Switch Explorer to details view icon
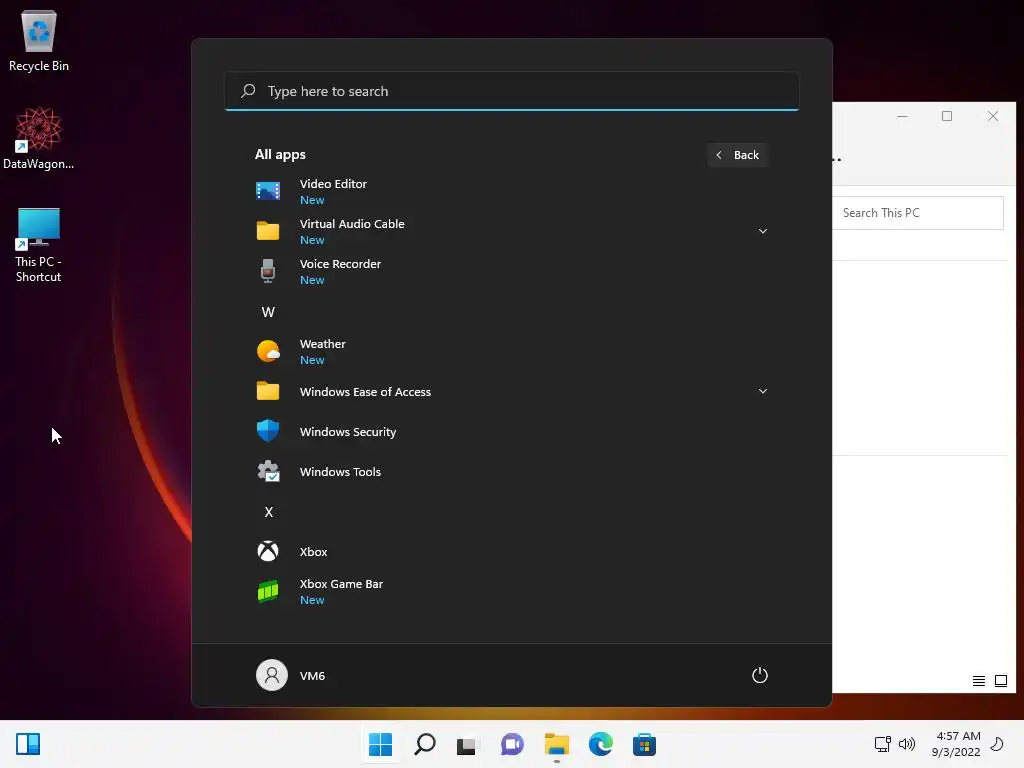 click(978, 681)
